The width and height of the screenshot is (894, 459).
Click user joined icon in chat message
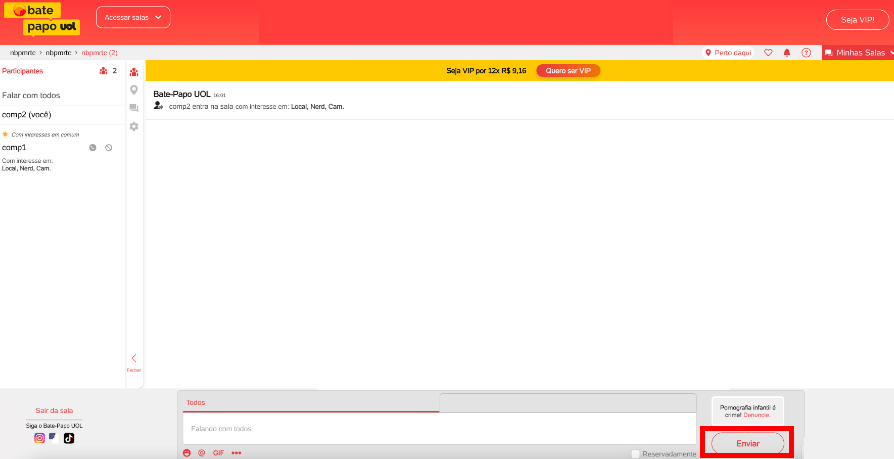tap(159, 105)
